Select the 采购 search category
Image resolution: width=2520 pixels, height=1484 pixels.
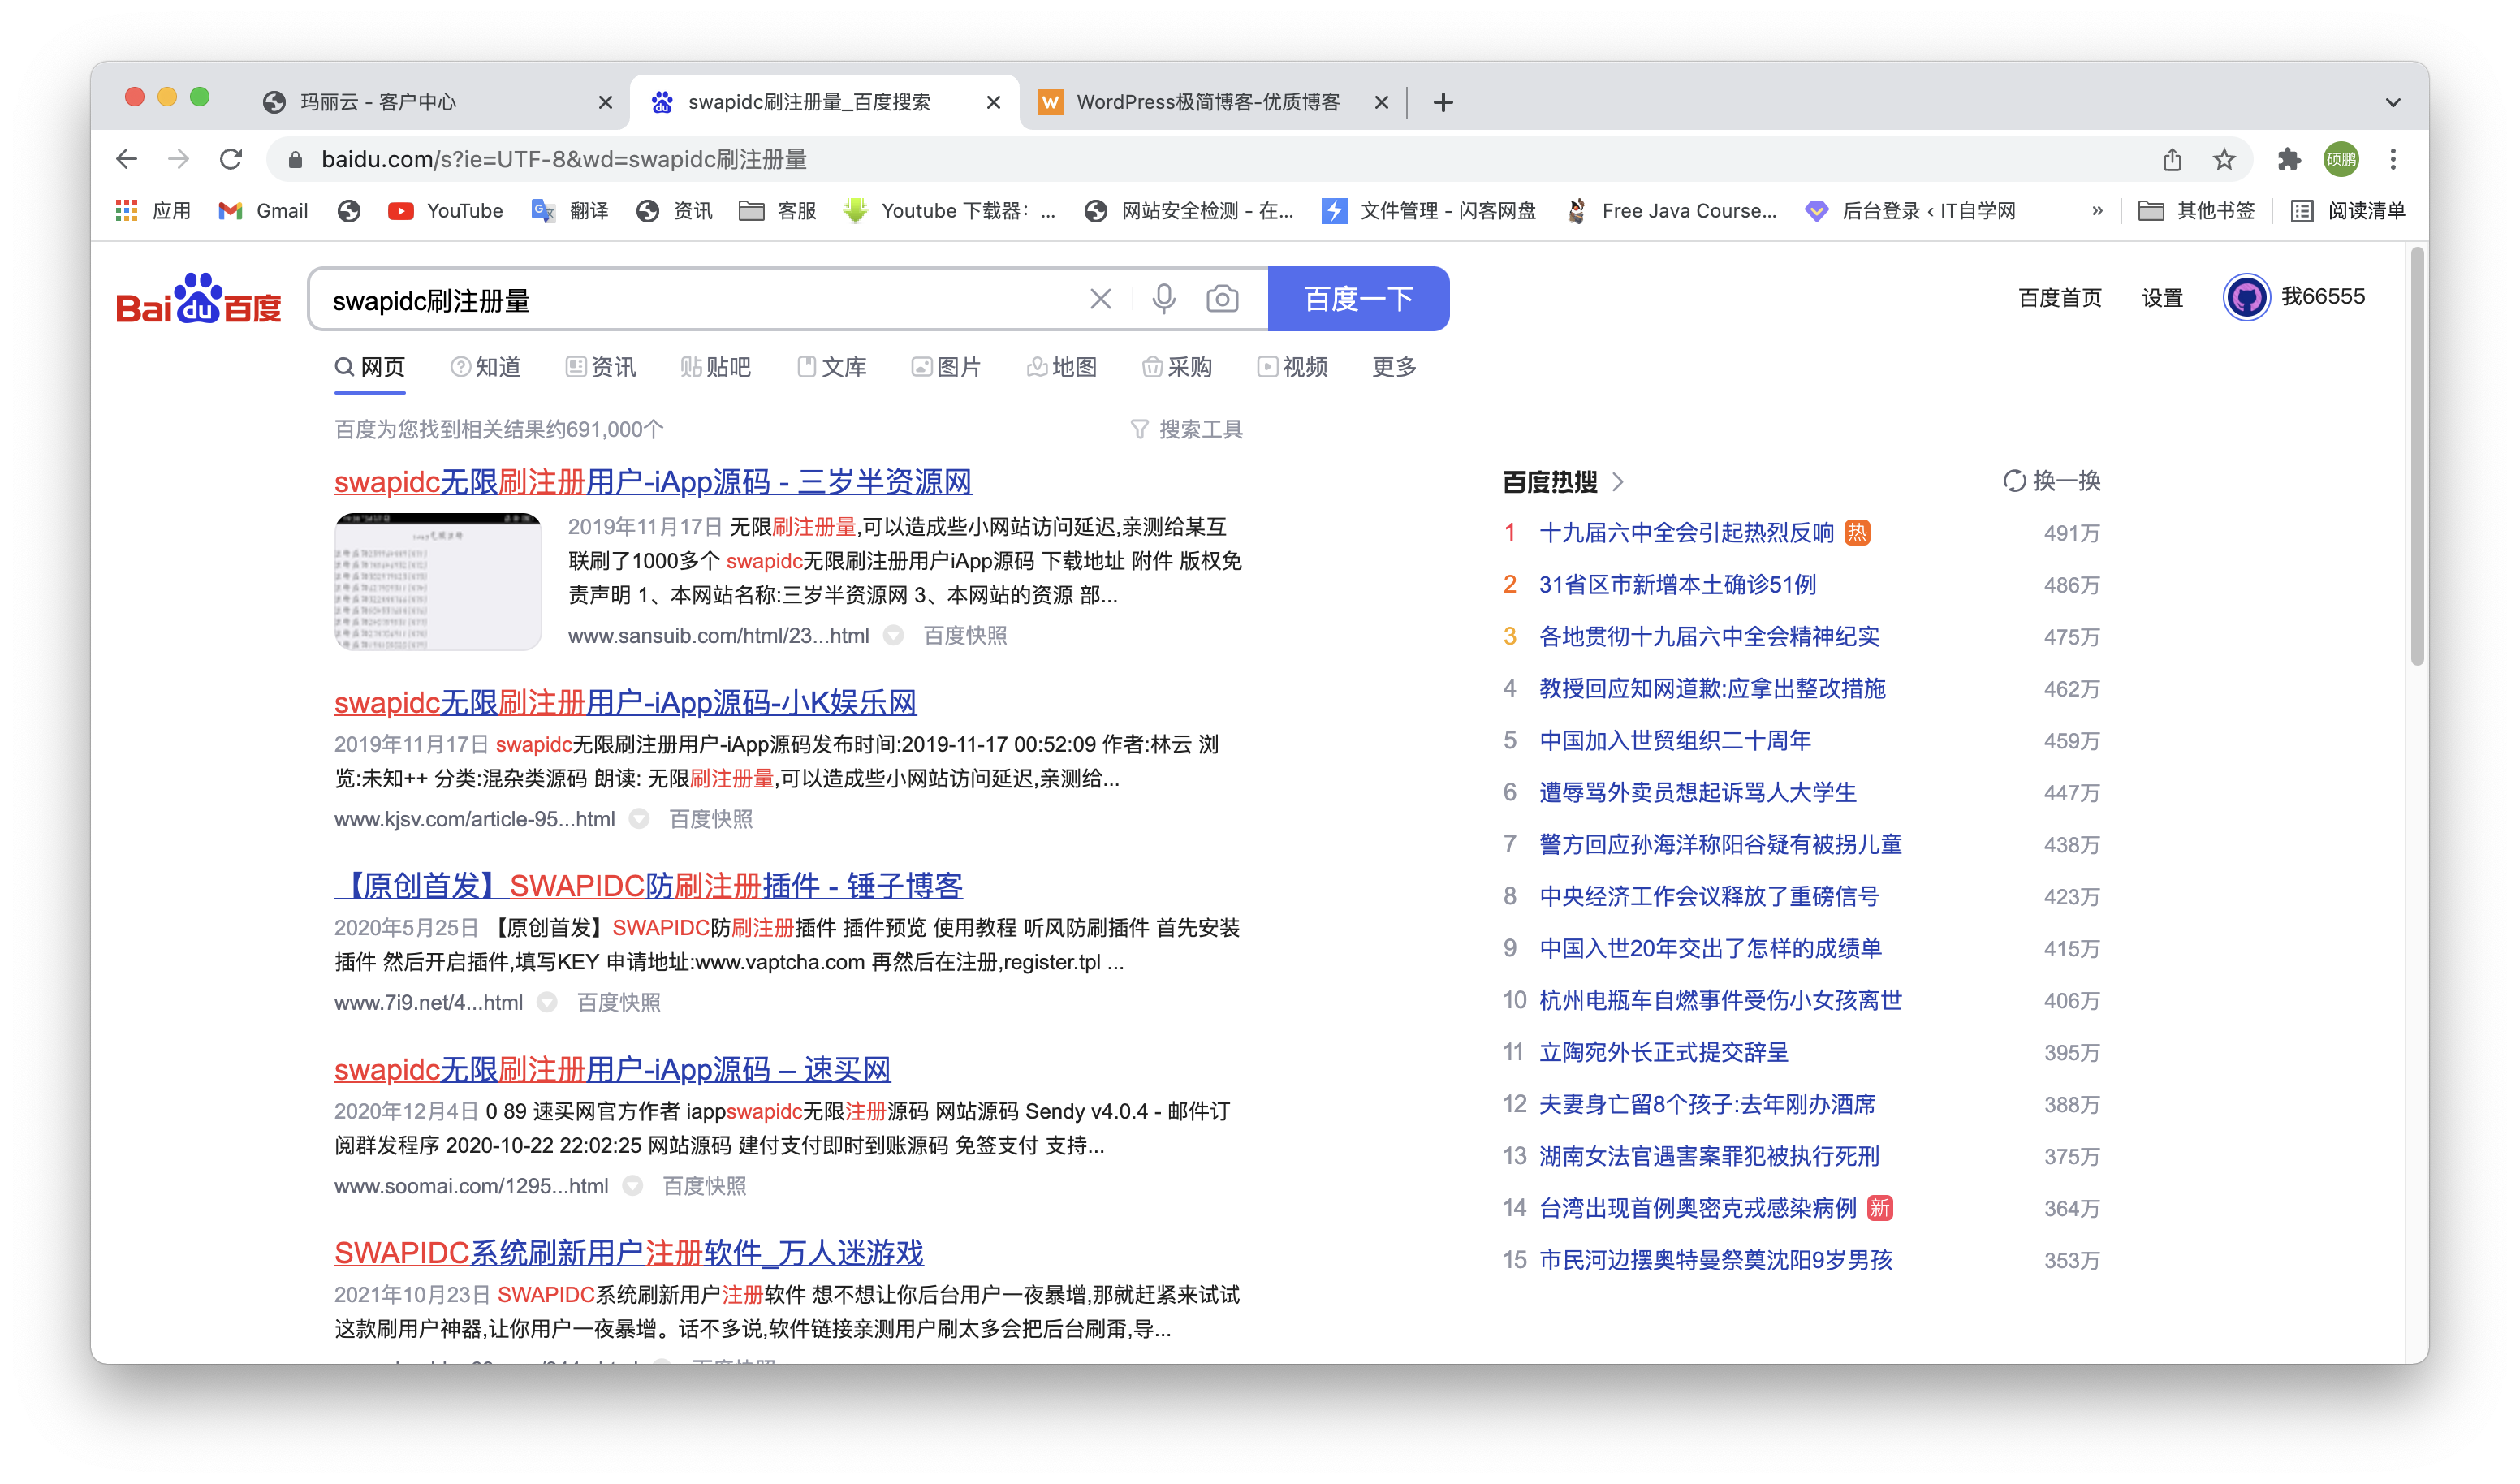tap(1177, 367)
